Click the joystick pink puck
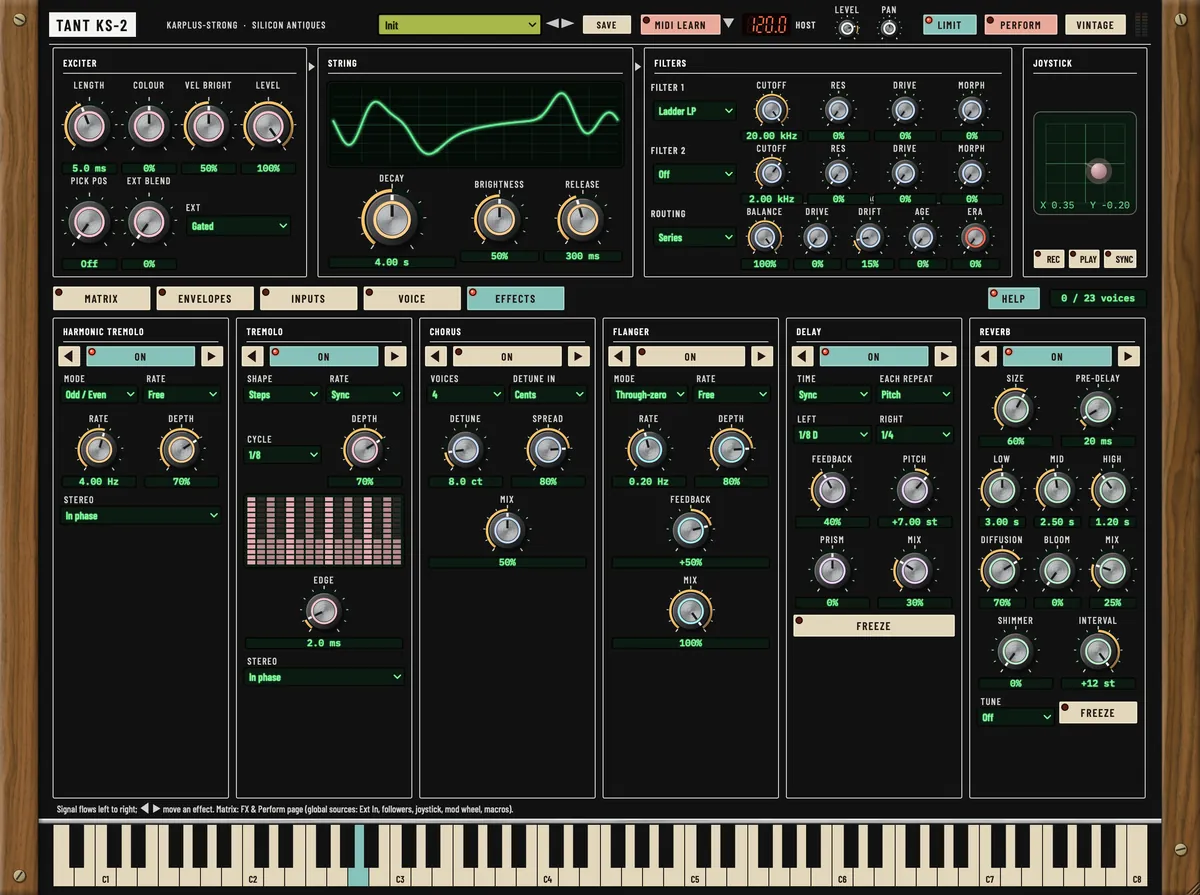This screenshot has height=895, width=1200. (1099, 171)
